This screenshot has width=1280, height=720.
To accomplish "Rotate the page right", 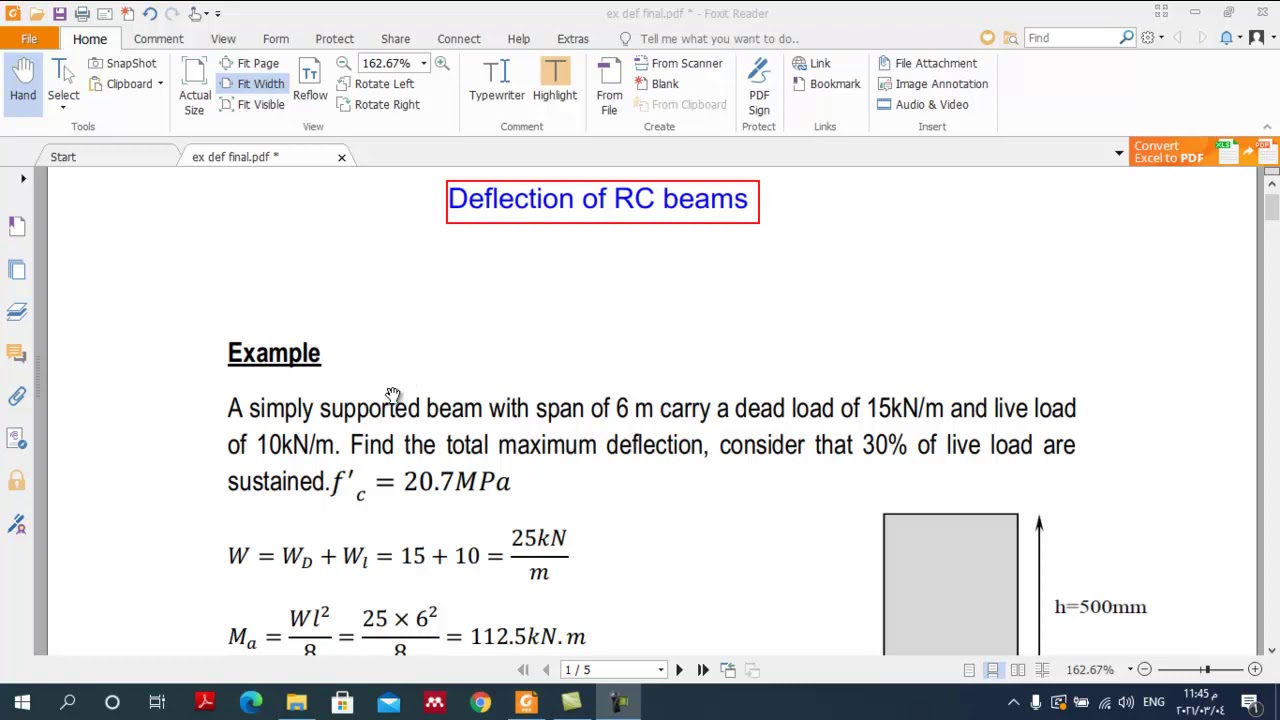I will (x=378, y=104).
